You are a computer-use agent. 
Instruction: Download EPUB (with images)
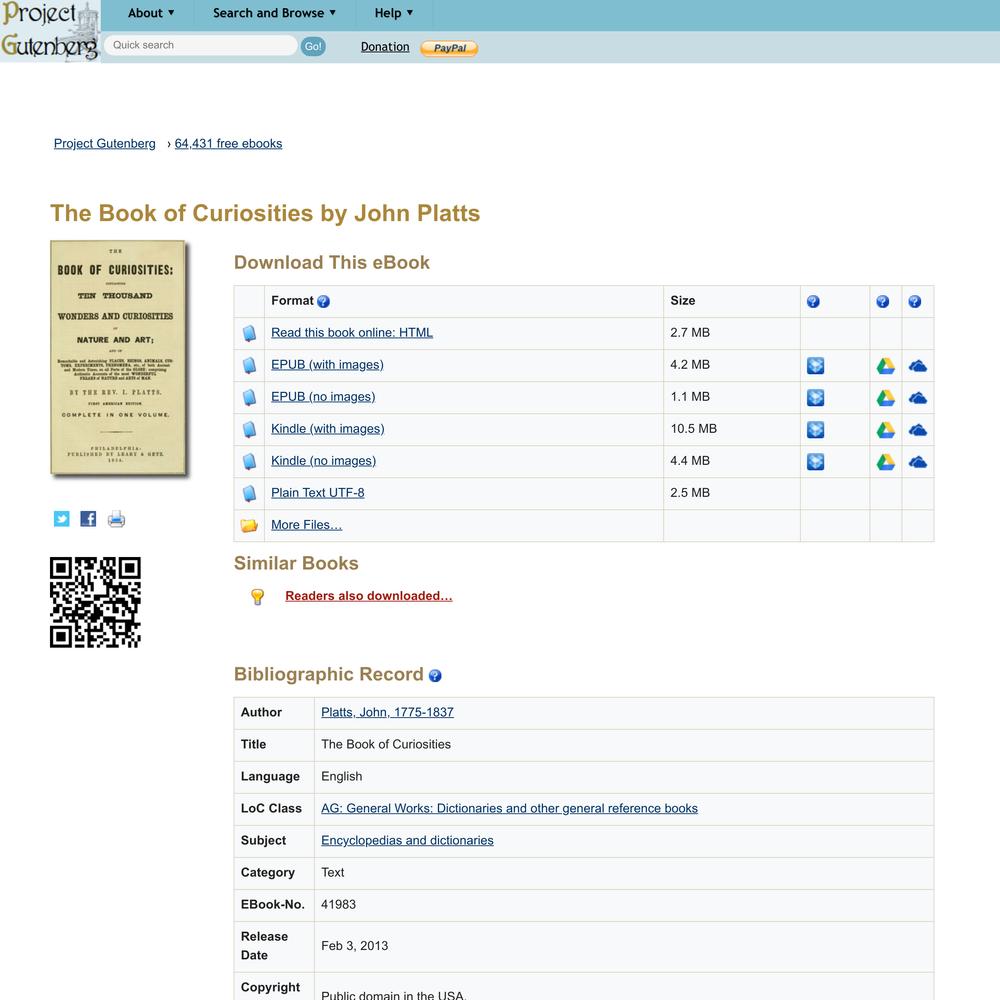(327, 364)
